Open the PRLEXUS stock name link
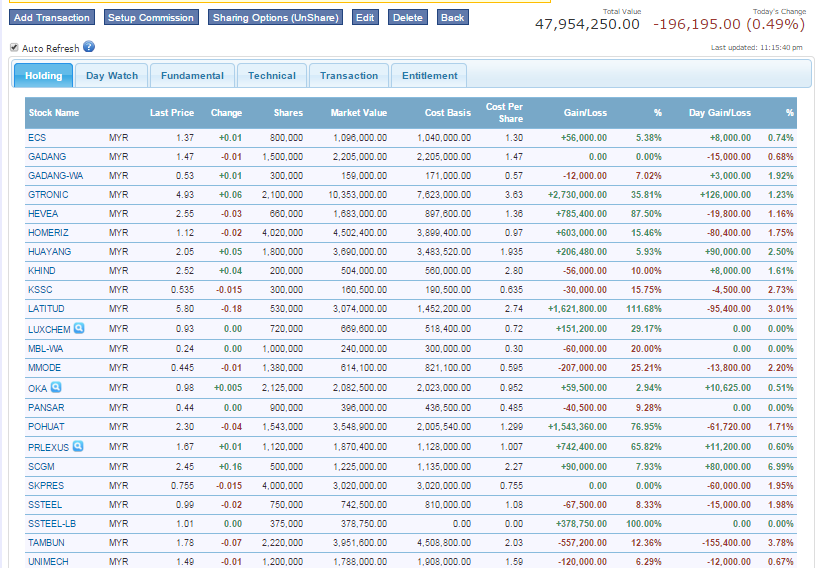The image size is (817, 568). coord(48,447)
